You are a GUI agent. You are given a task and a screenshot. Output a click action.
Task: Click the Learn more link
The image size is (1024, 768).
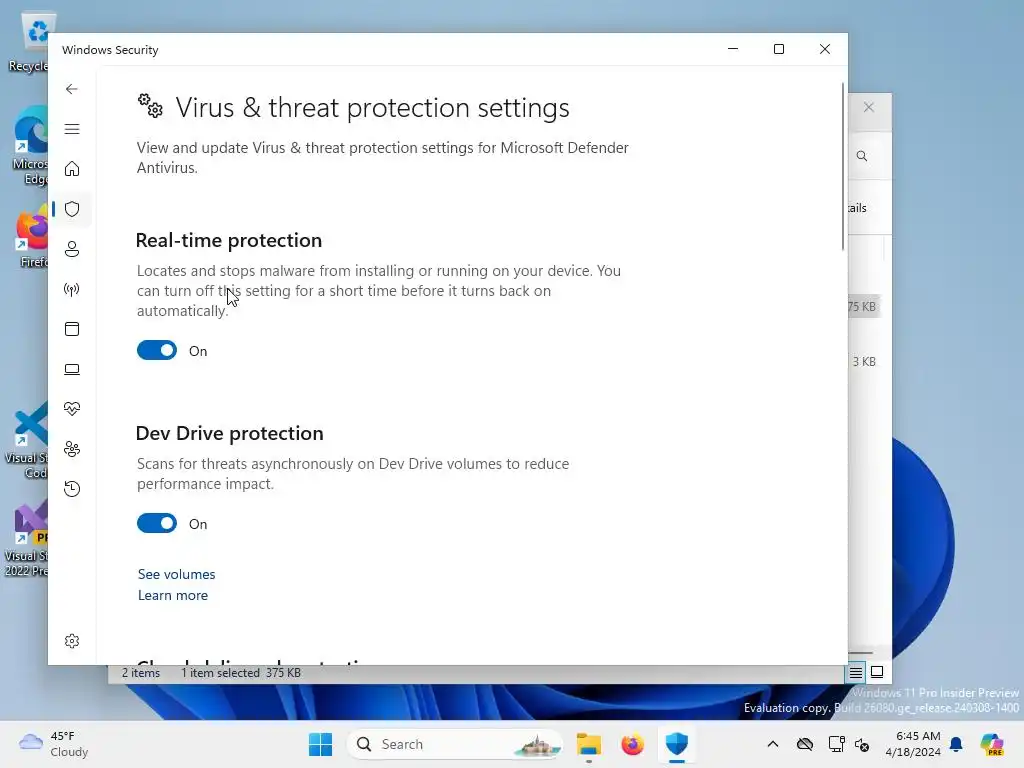(172, 596)
